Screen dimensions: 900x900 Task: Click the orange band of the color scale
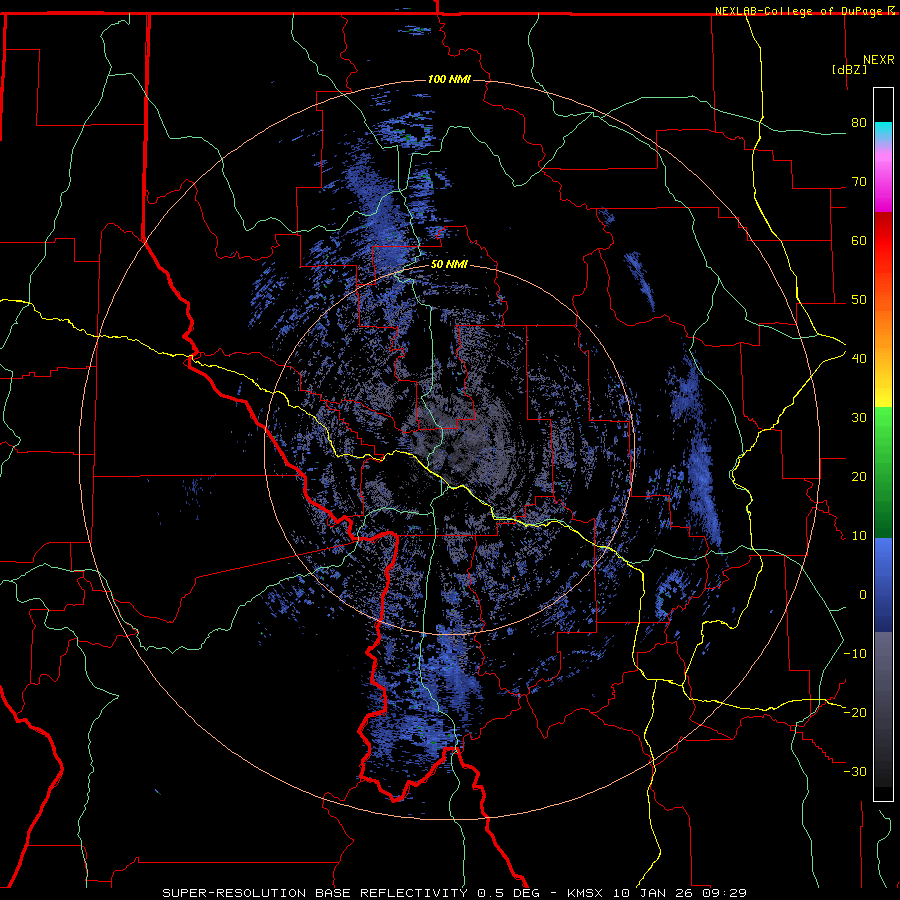click(x=883, y=333)
